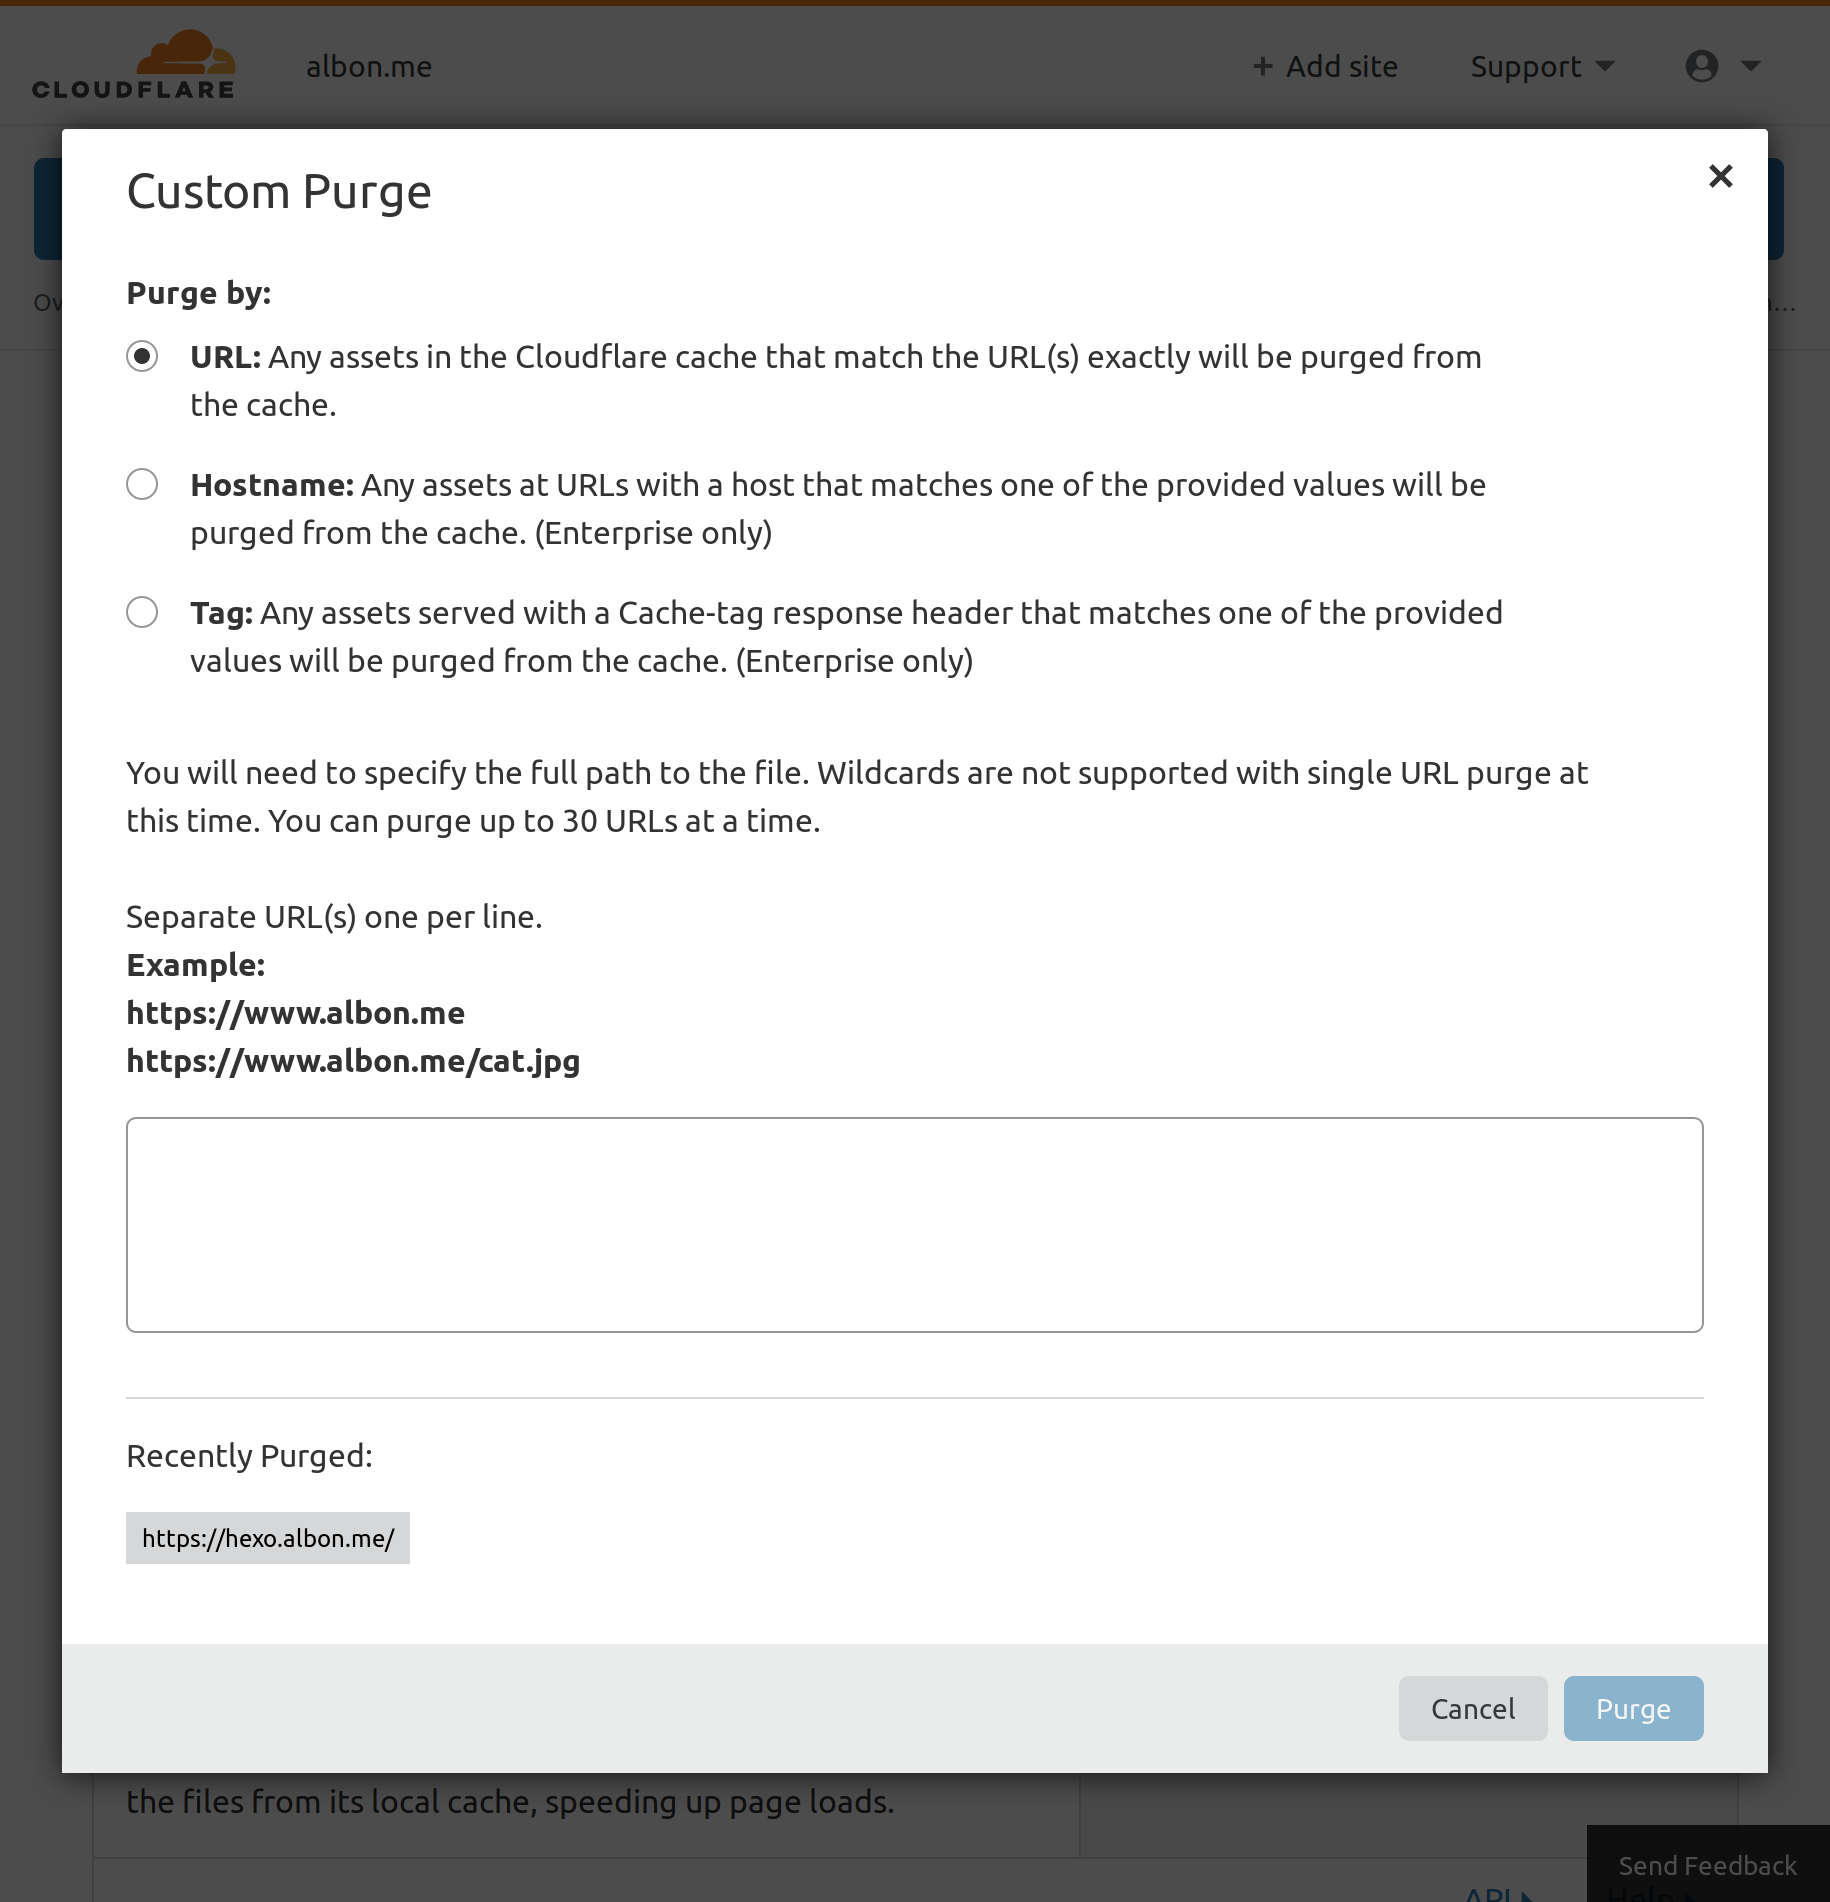Click the arrow icon next to API
Screen dimensions: 1830x1902
pyautogui.click(x=1526, y=1899)
